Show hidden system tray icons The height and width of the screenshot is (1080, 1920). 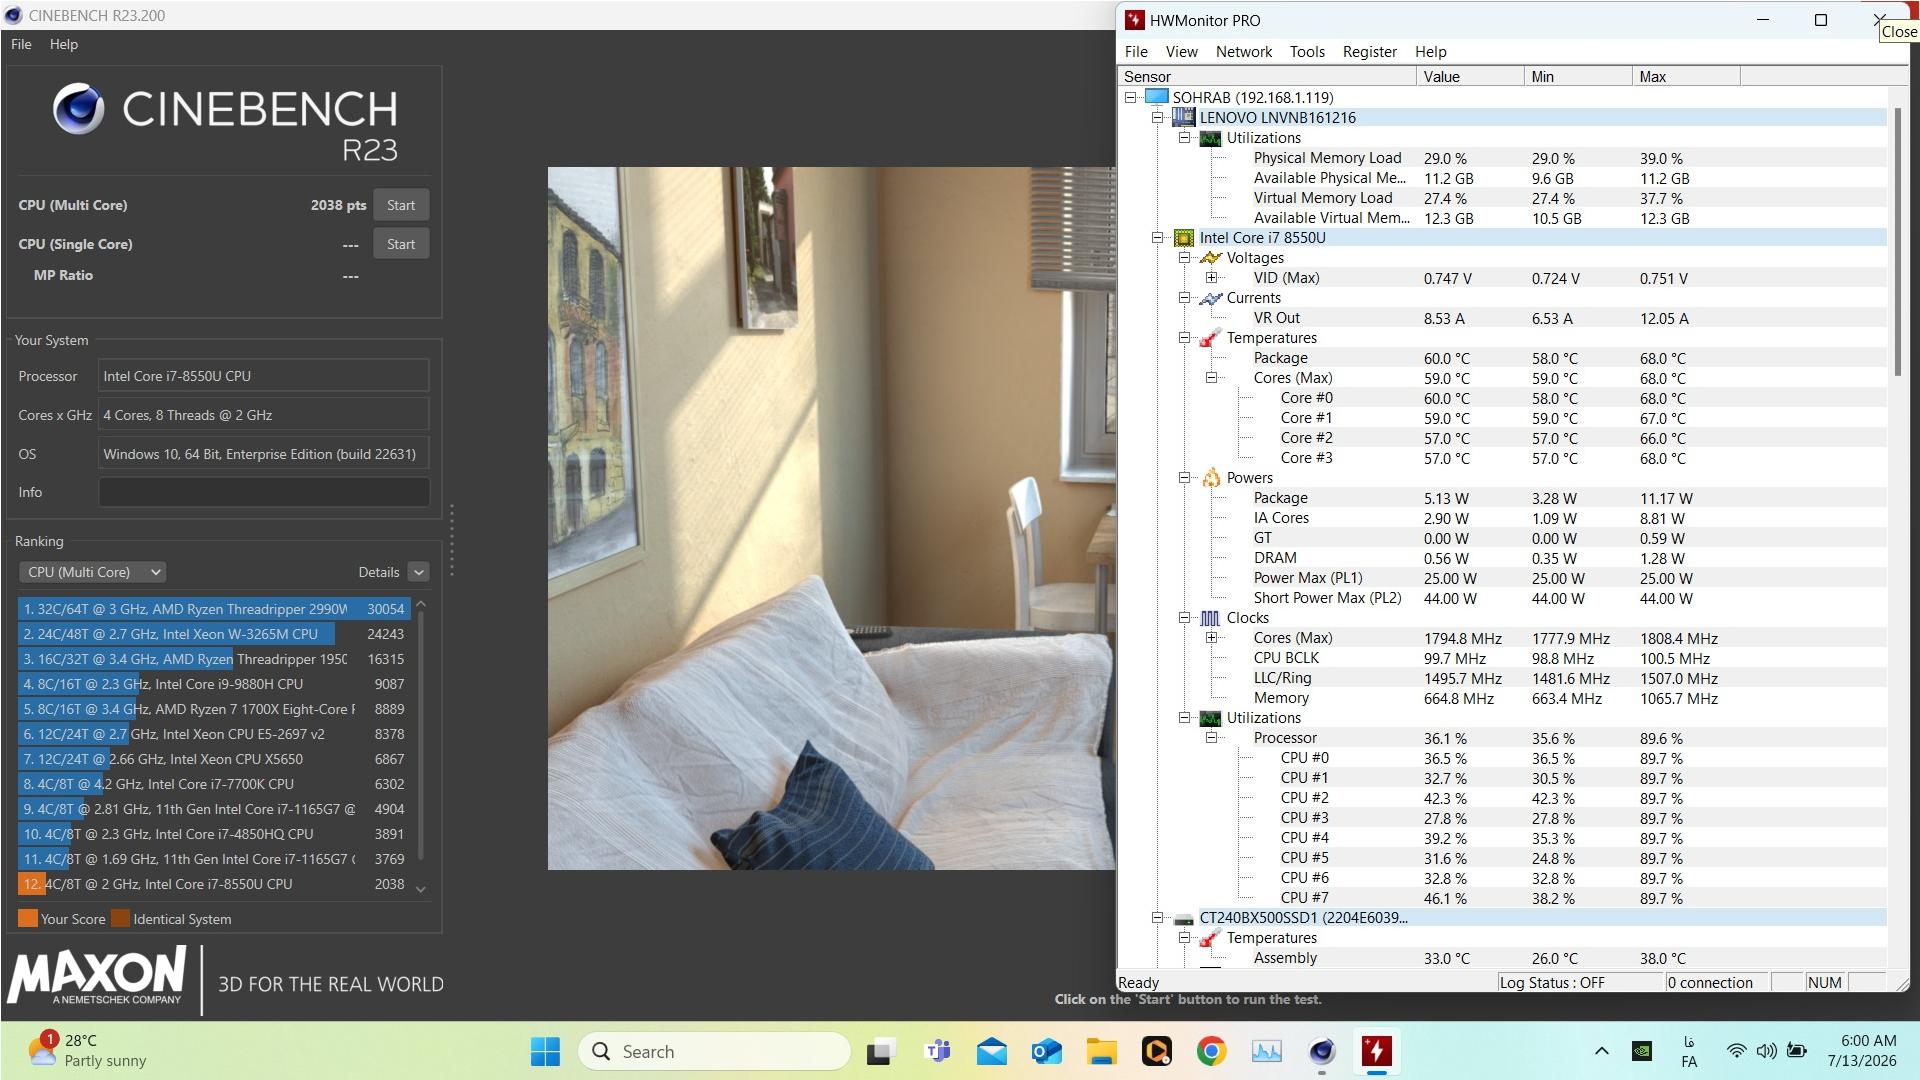coord(1601,1051)
